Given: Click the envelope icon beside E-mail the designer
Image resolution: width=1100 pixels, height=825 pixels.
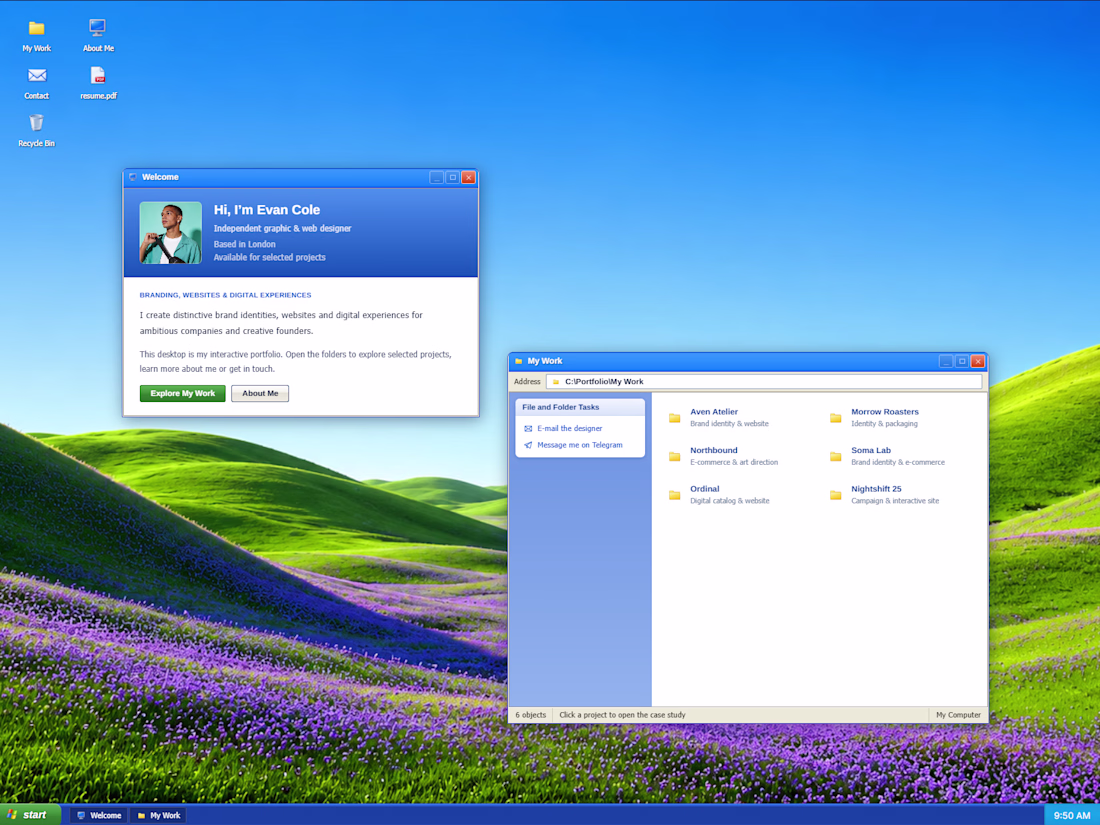Looking at the screenshot, I should pyautogui.click(x=528, y=429).
